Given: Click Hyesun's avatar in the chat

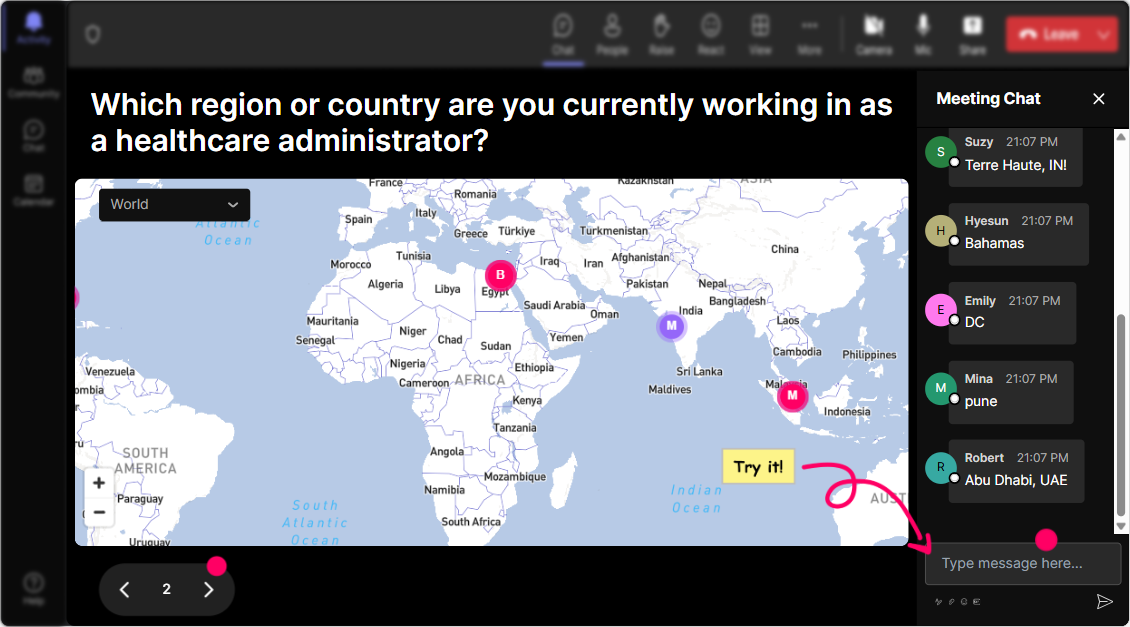Looking at the screenshot, I should (x=940, y=231).
